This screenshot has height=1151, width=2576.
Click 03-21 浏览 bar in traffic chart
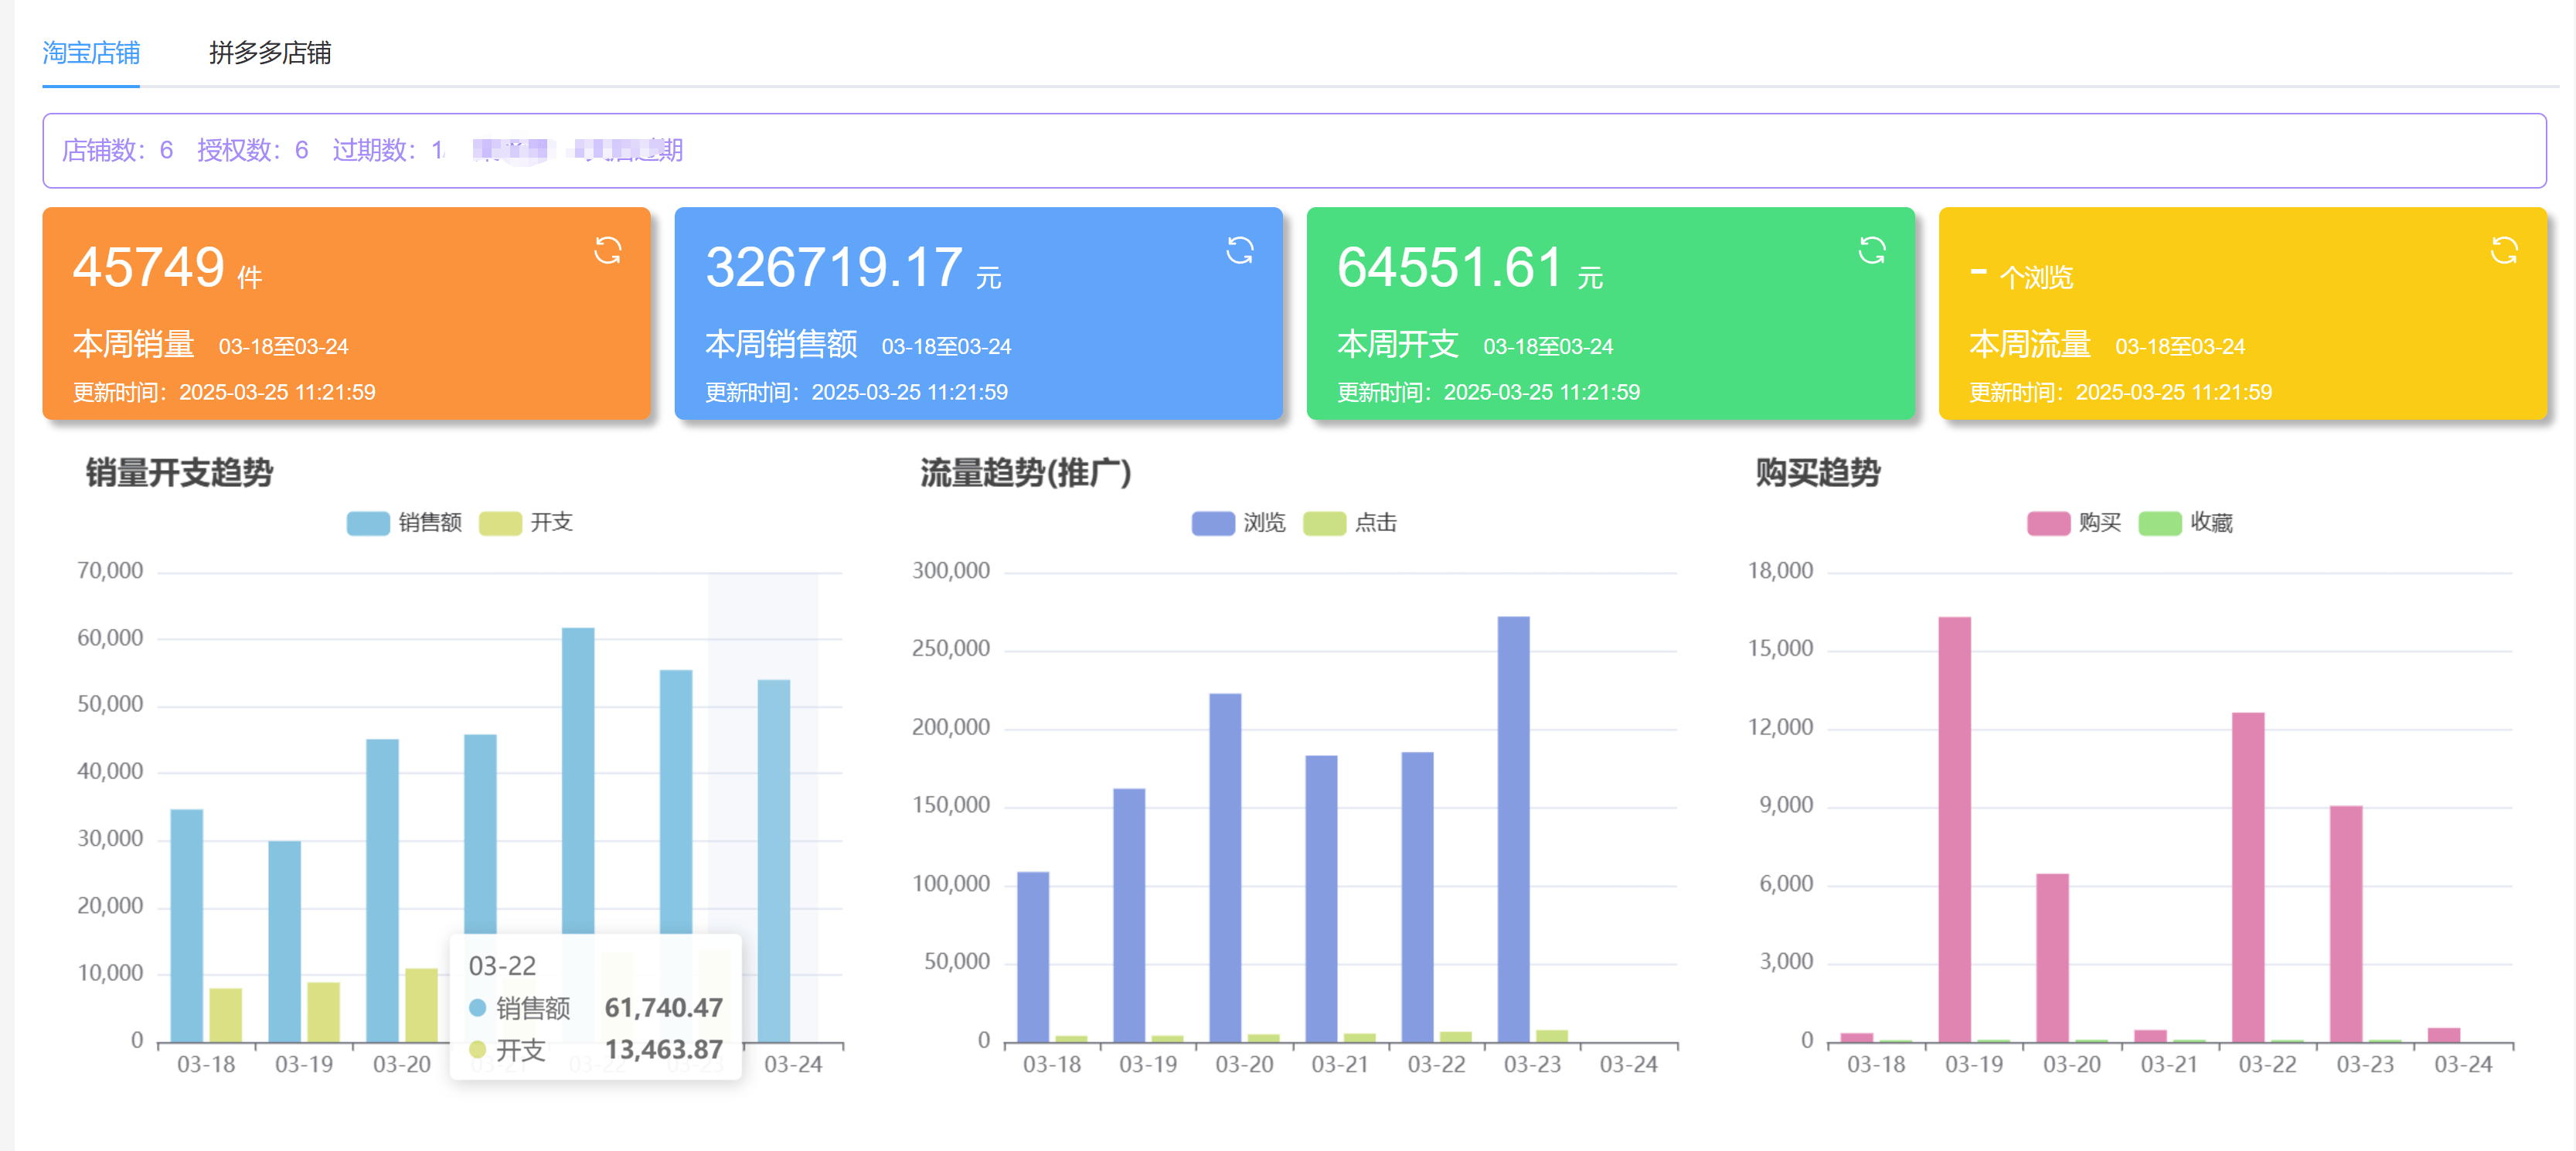tap(1321, 899)
